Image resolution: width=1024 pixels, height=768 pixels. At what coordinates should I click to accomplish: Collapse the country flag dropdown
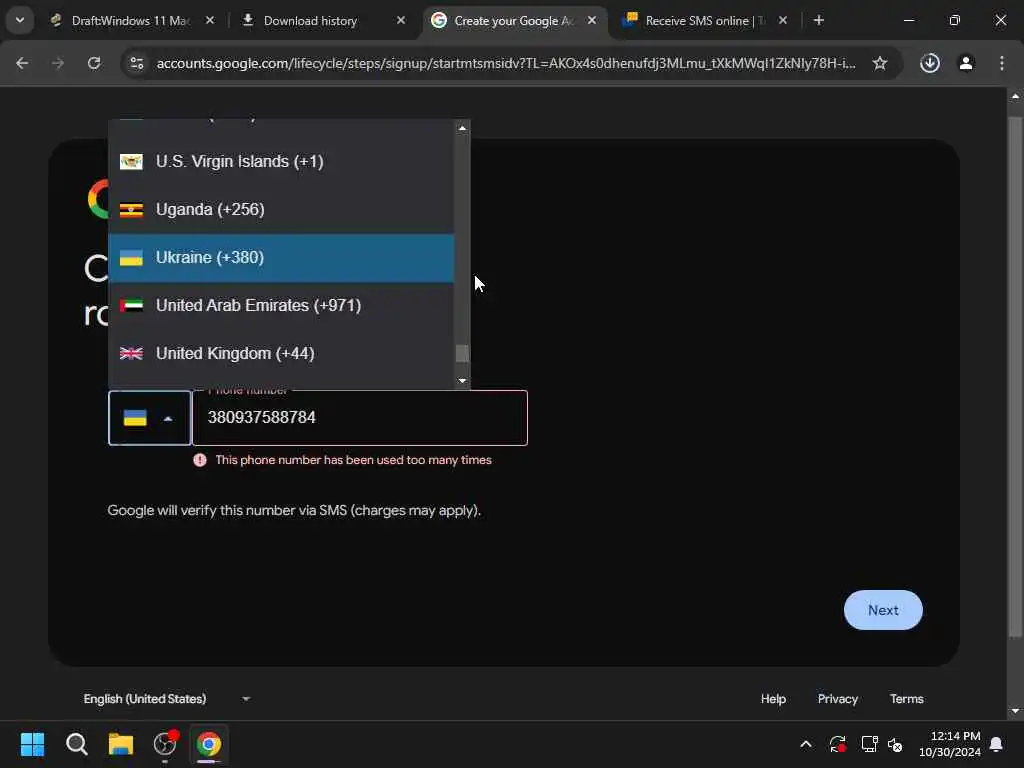[150, 418]
